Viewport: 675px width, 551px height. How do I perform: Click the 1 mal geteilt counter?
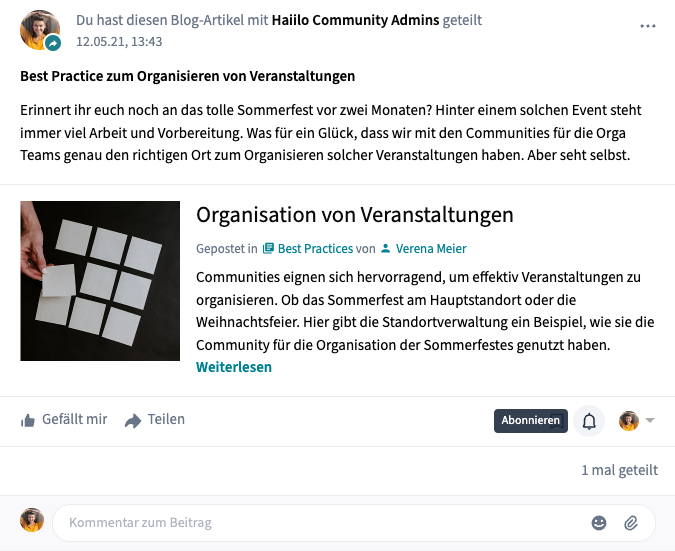(619, 470)
